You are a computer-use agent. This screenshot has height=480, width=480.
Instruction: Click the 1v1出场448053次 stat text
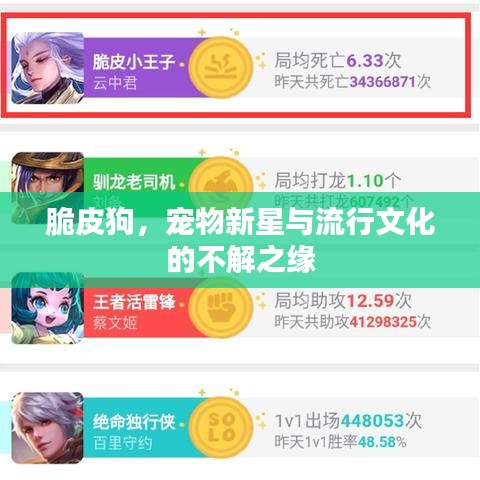348,421
